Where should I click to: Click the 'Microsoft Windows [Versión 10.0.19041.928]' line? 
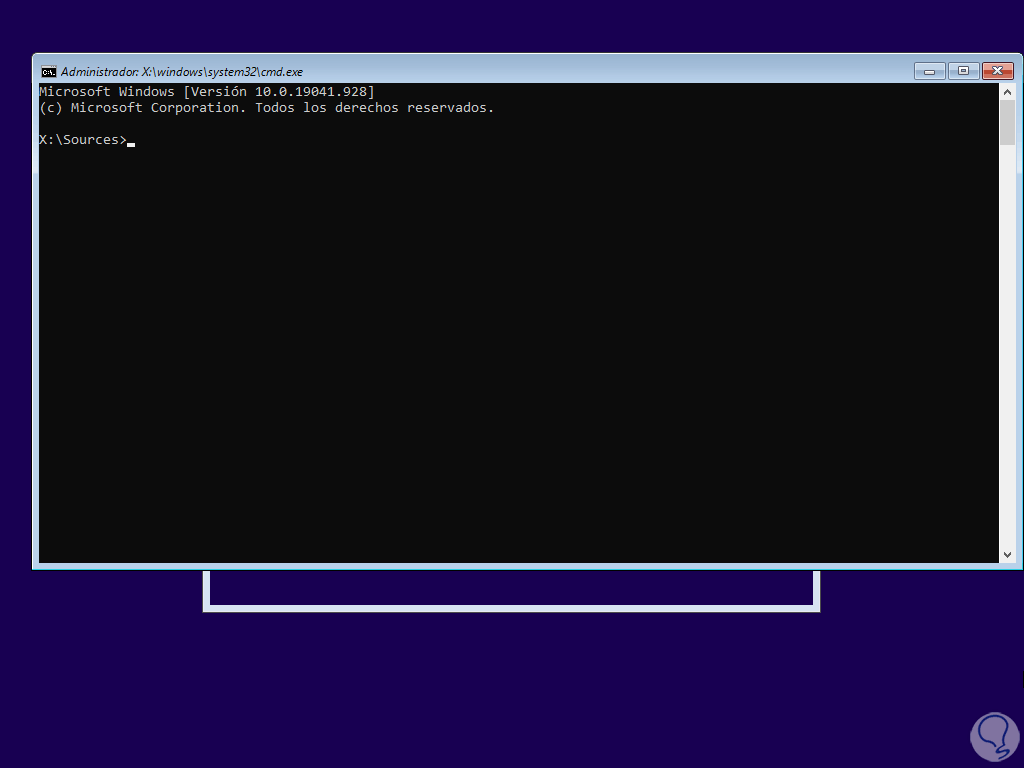click(207, 91)
